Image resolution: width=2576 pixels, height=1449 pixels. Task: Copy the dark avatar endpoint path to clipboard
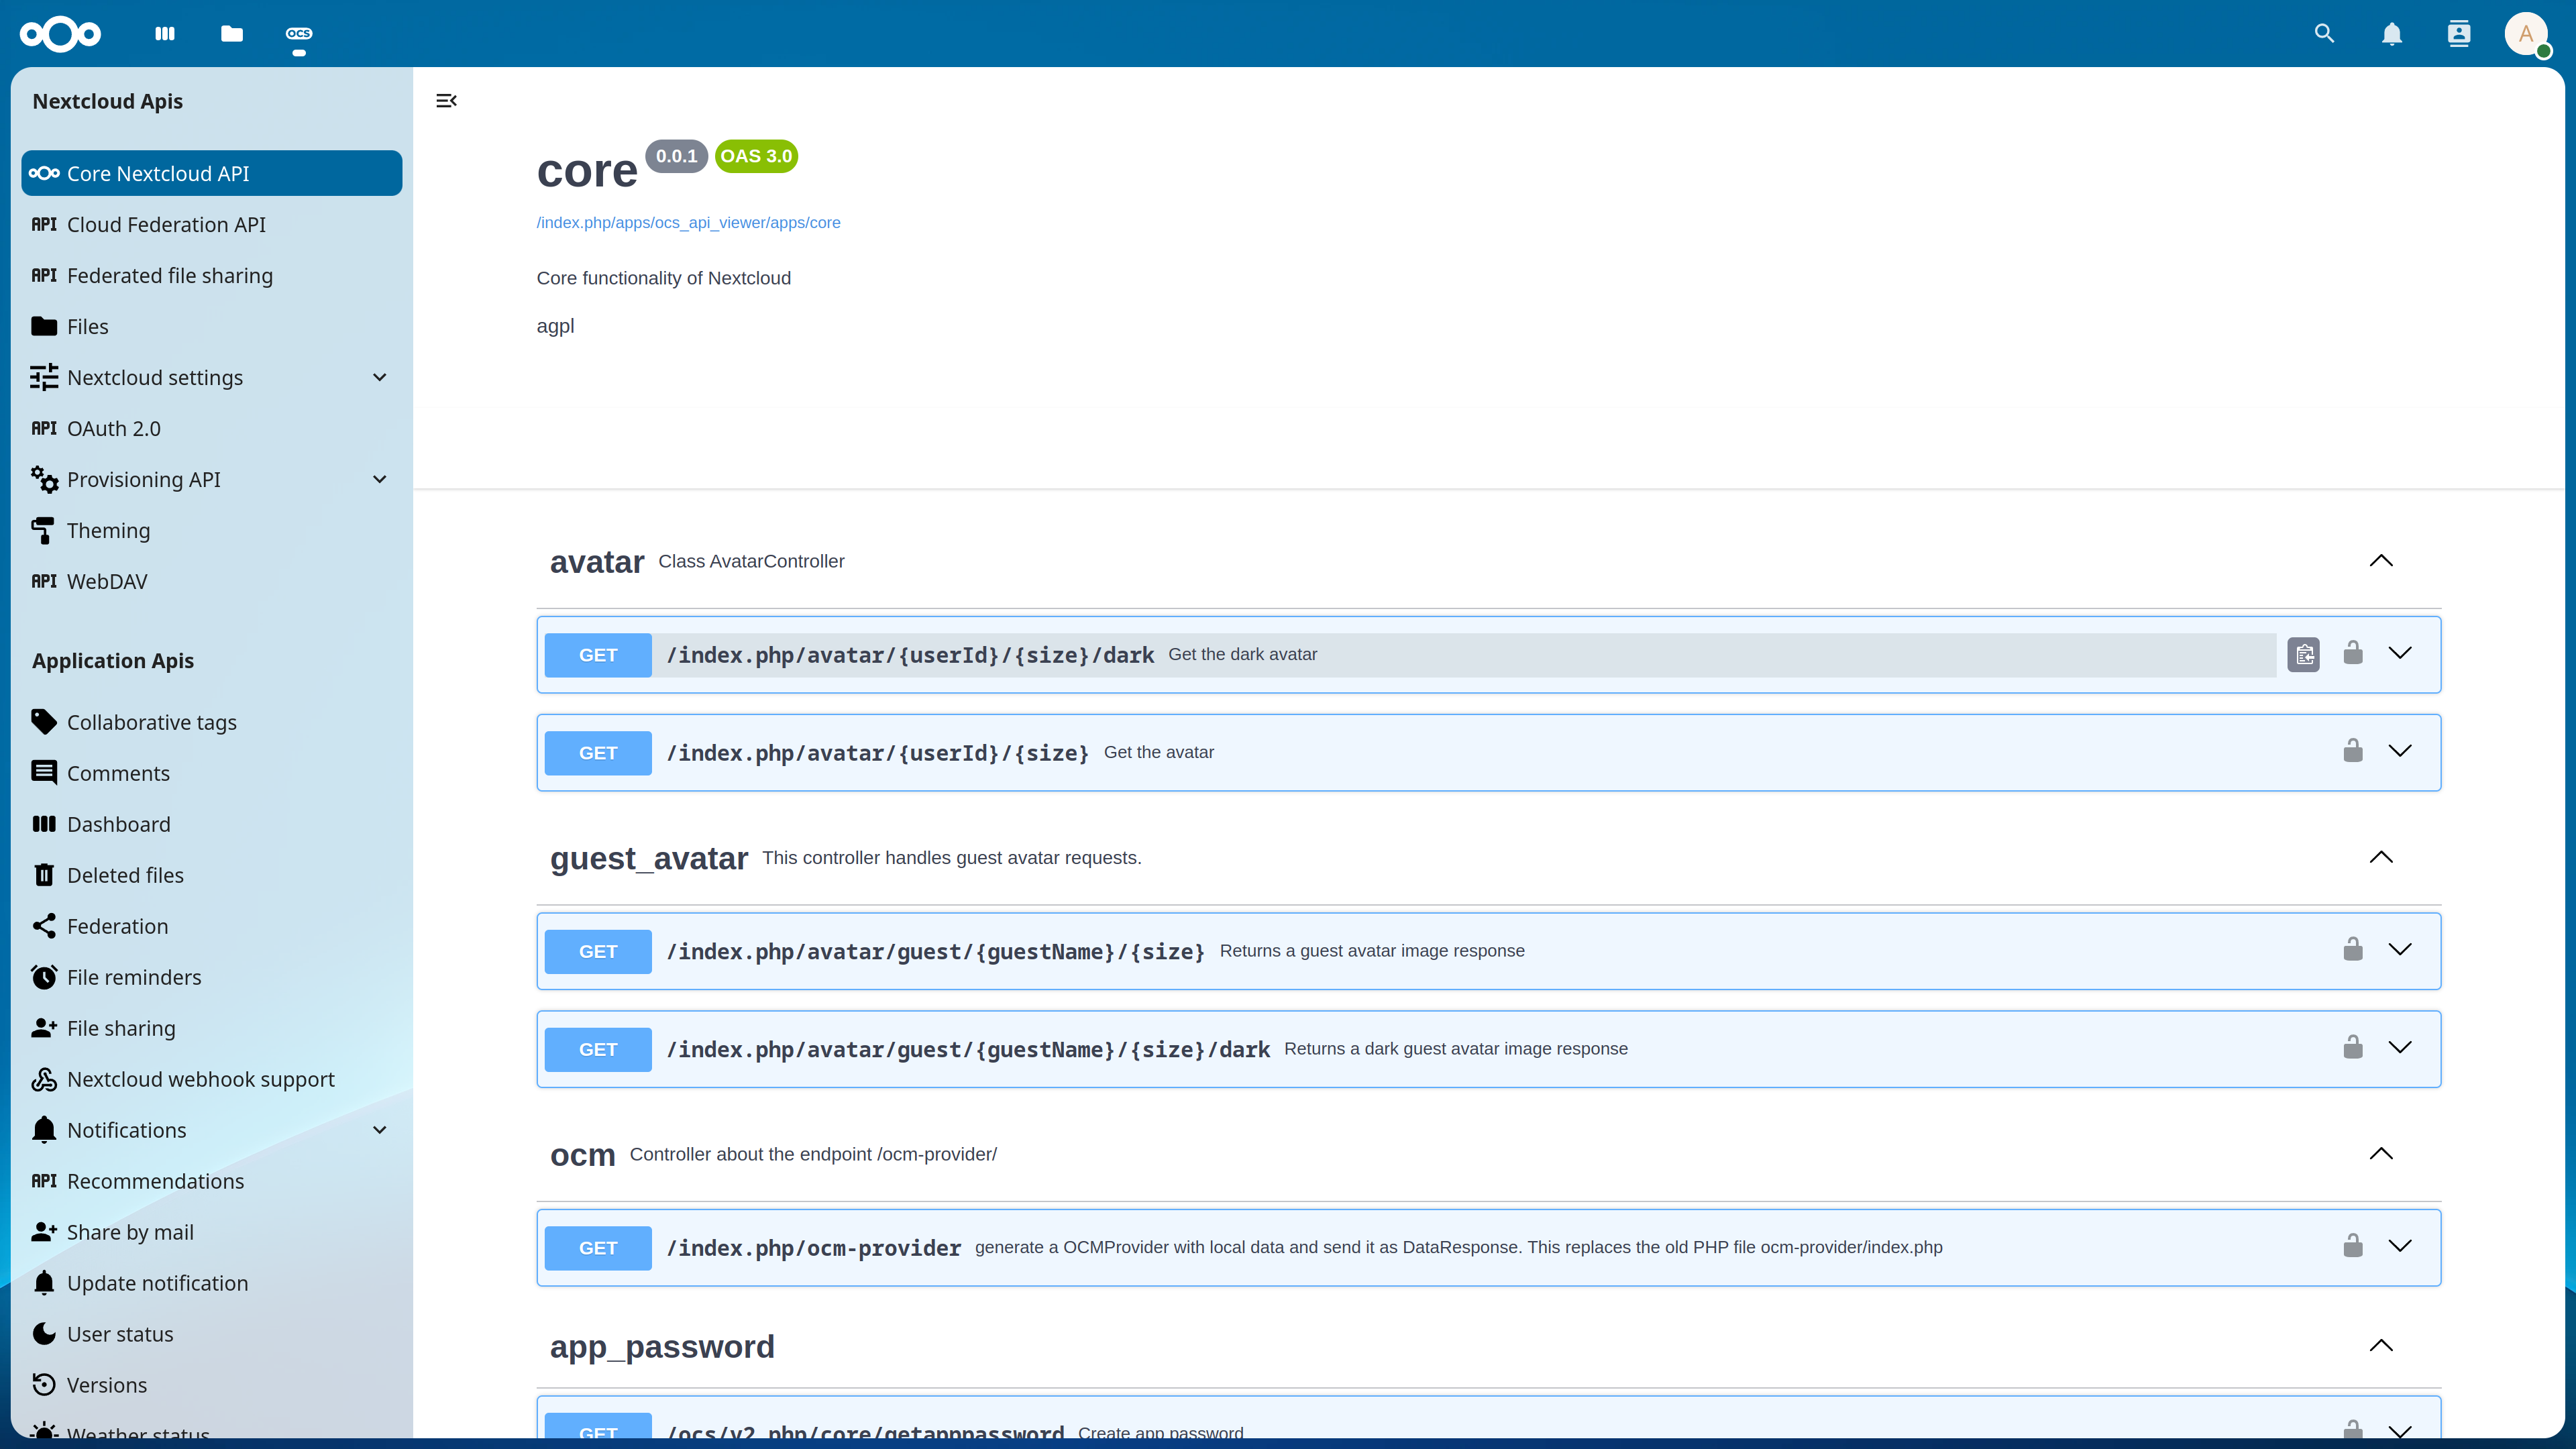[x=2304, y=655]
